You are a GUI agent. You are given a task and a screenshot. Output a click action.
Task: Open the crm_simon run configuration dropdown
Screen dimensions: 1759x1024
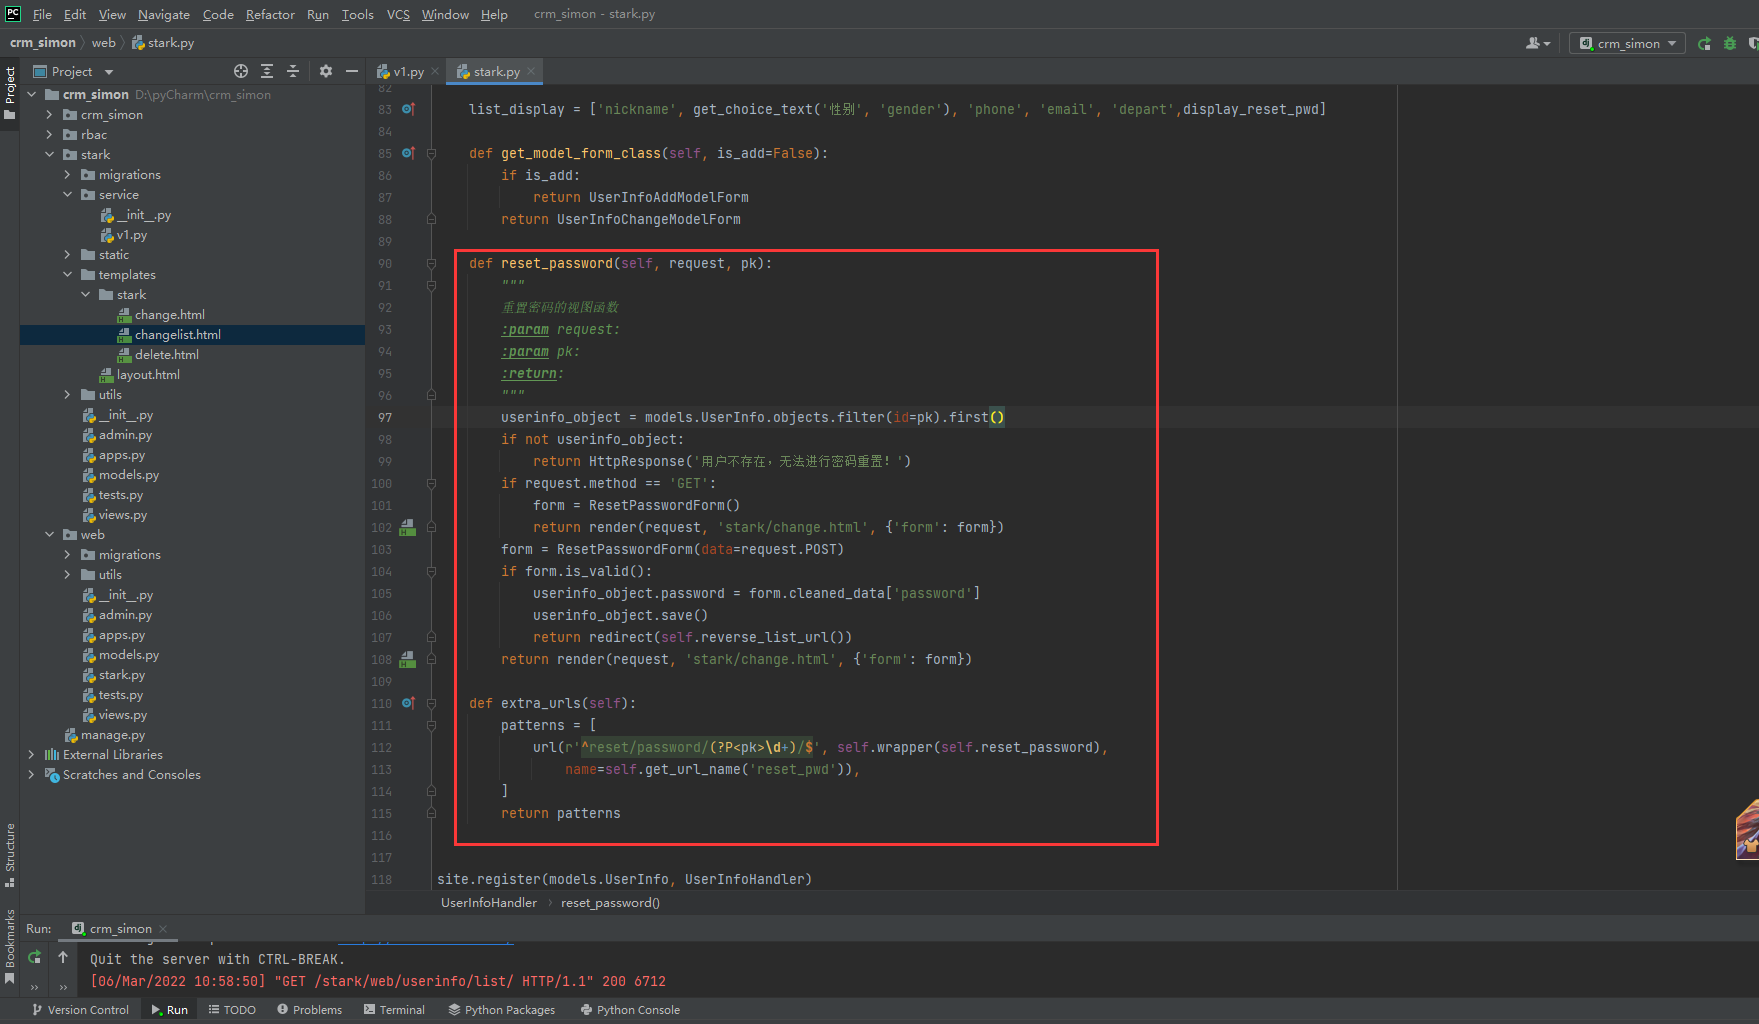pyautogui.click(x=1628, y=43)
